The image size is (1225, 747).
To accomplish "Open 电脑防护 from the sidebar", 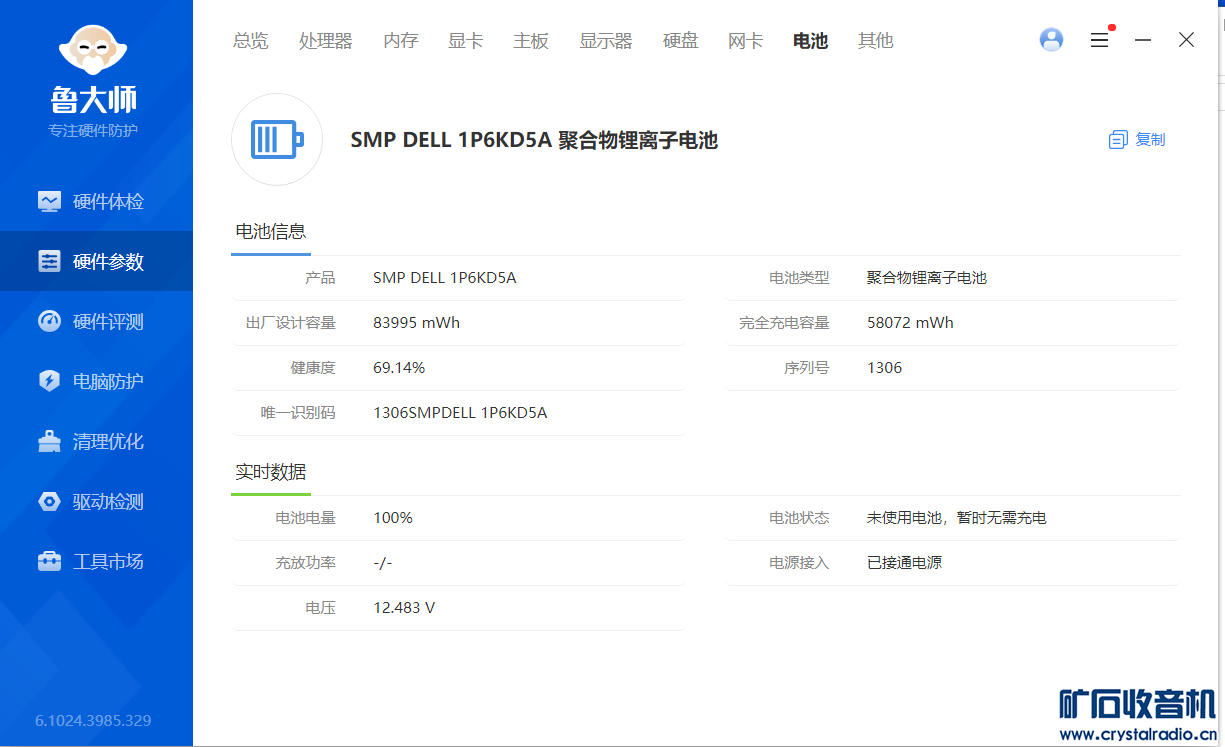I will point(108,381).
